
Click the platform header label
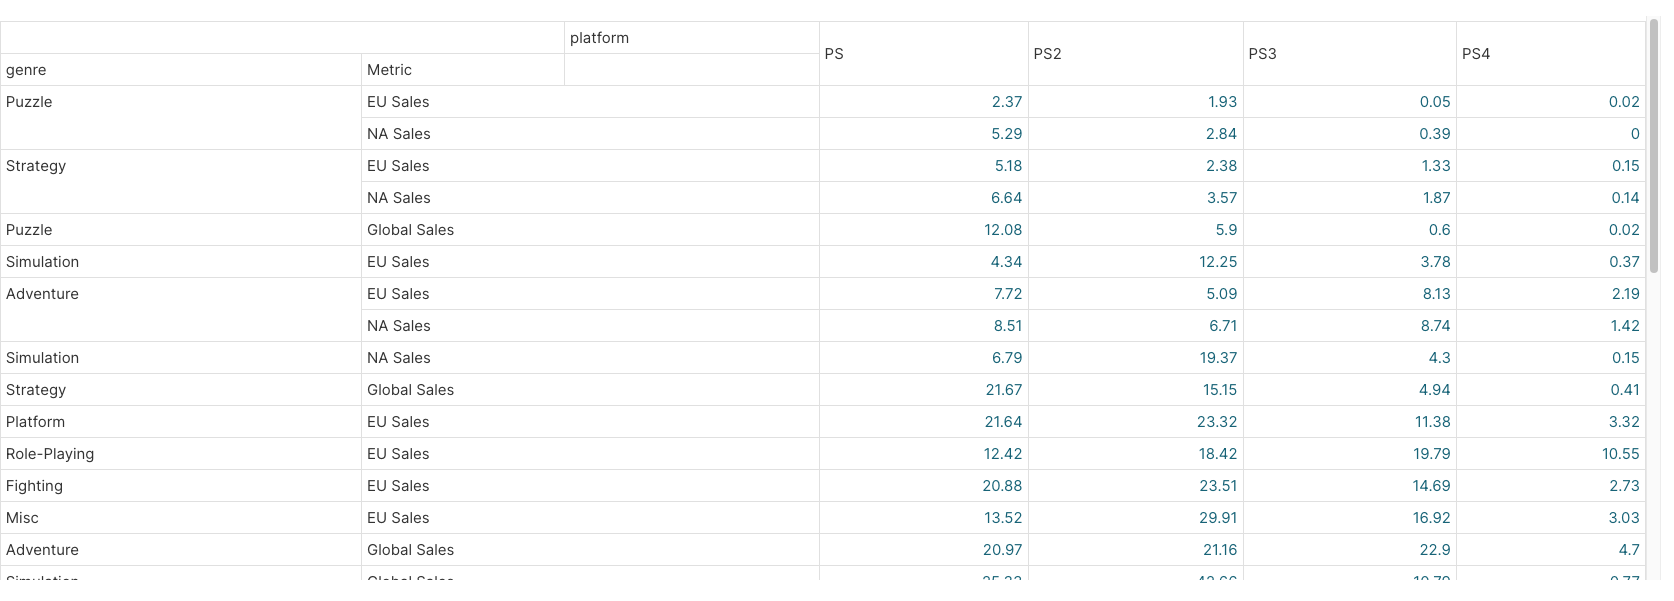pyautogui.click(x=599, y=38)
